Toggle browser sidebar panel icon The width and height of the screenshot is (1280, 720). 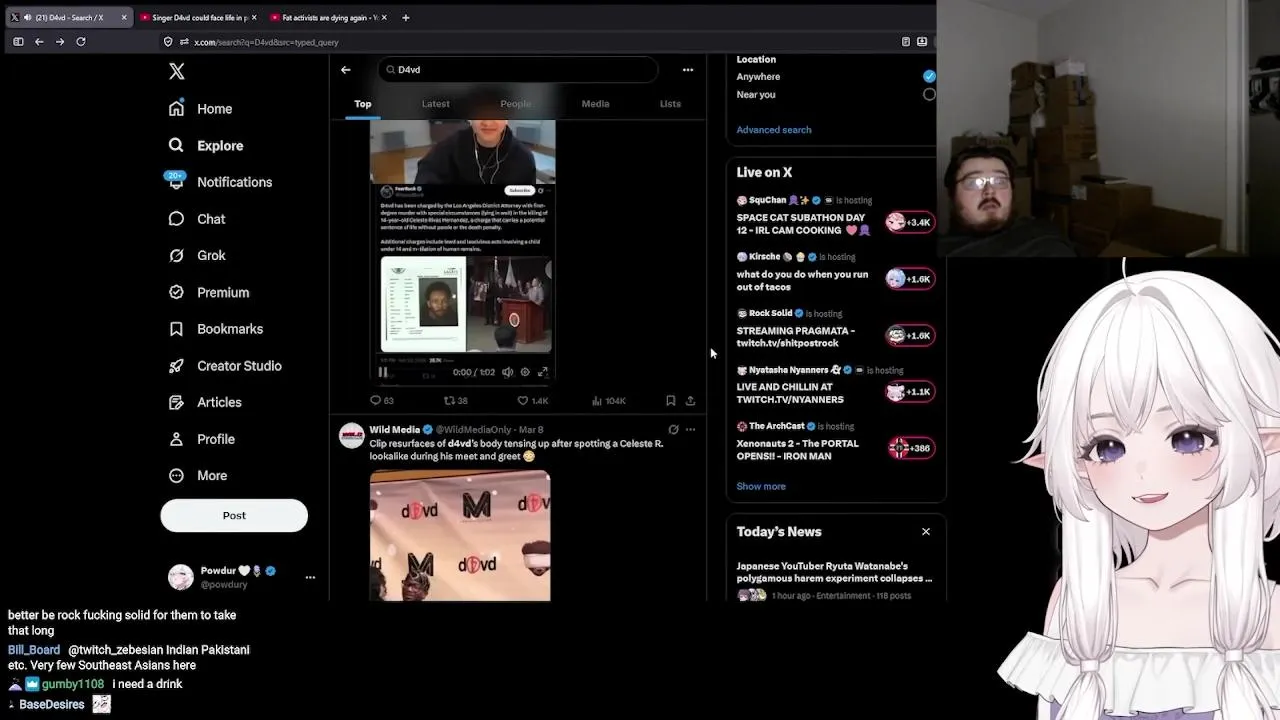click(x=18, y=42)
